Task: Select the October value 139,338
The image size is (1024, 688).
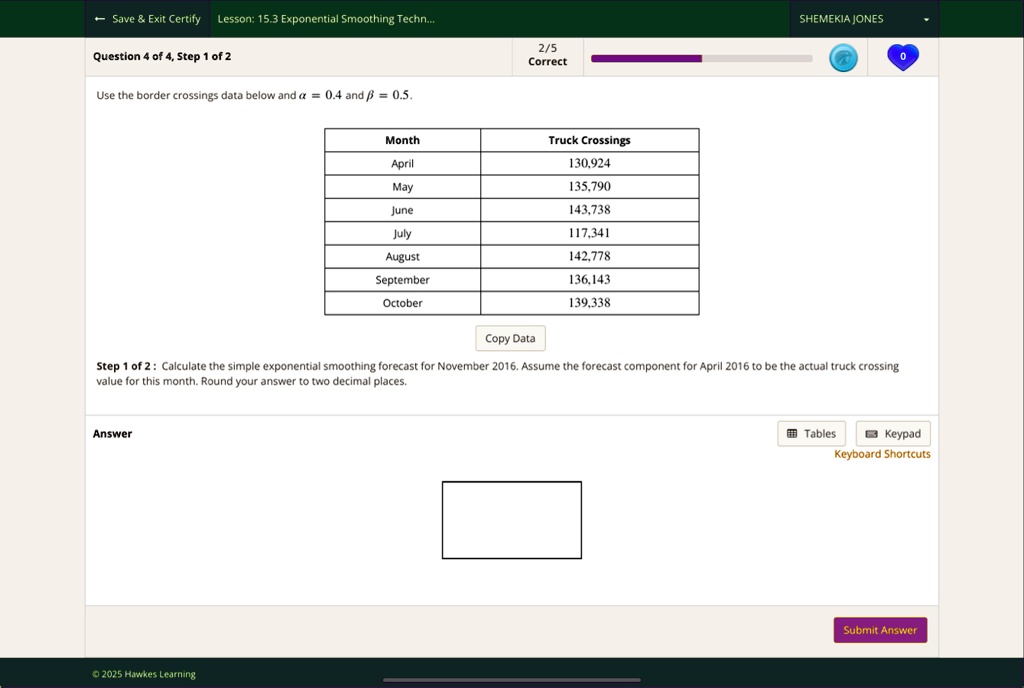Action: coord(589,303)
